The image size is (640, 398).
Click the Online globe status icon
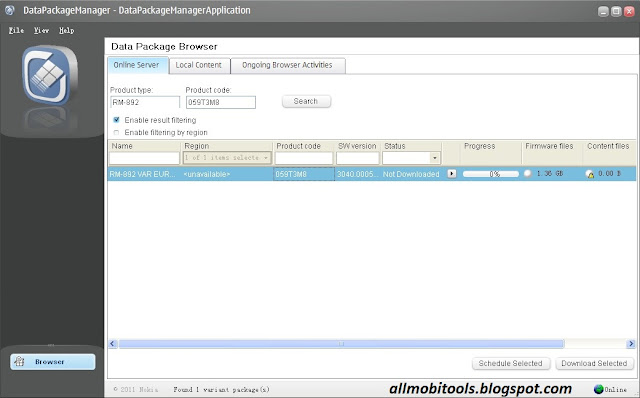(598, 389)
